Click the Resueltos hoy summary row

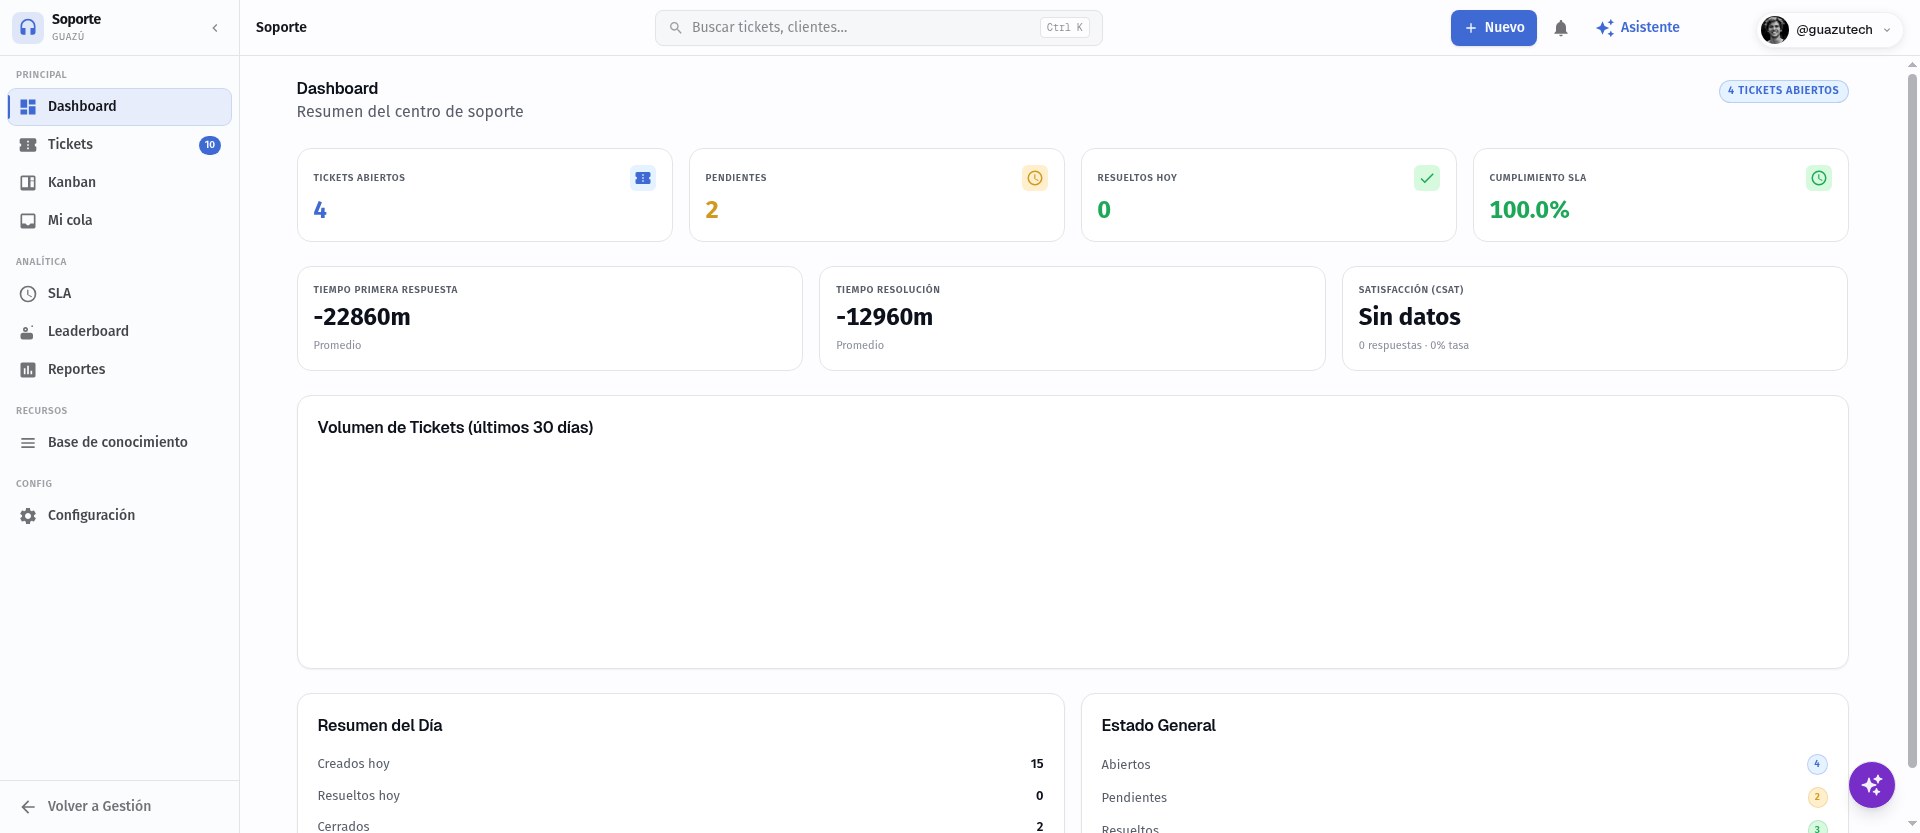(680, 796)
